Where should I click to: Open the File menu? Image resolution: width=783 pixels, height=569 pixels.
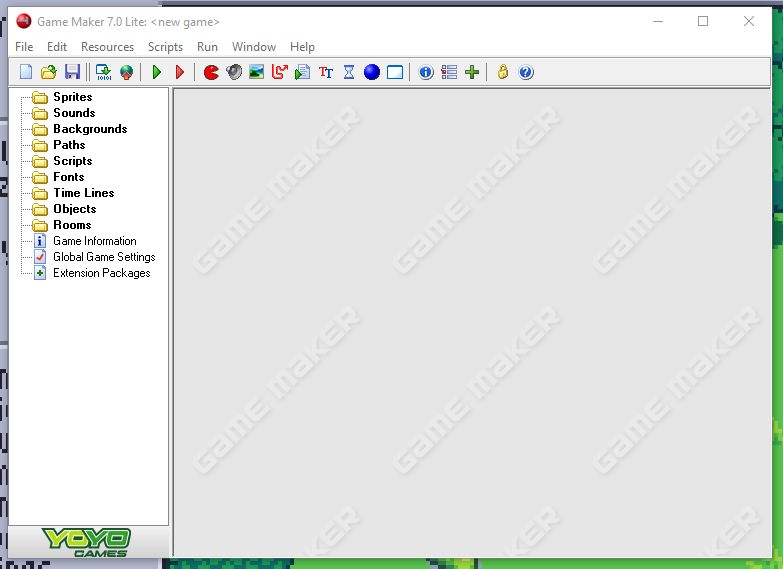(24, 46)
